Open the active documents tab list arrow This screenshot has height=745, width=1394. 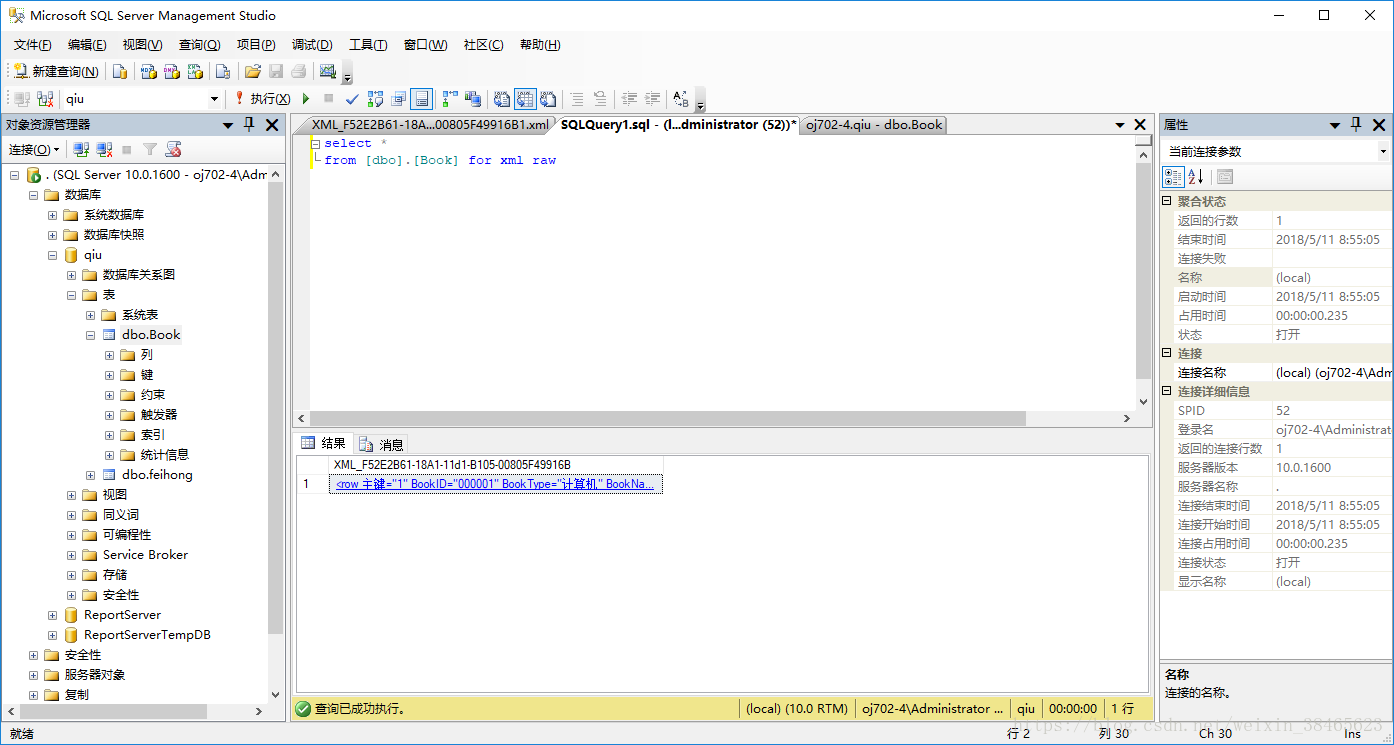coord(1120,125)
